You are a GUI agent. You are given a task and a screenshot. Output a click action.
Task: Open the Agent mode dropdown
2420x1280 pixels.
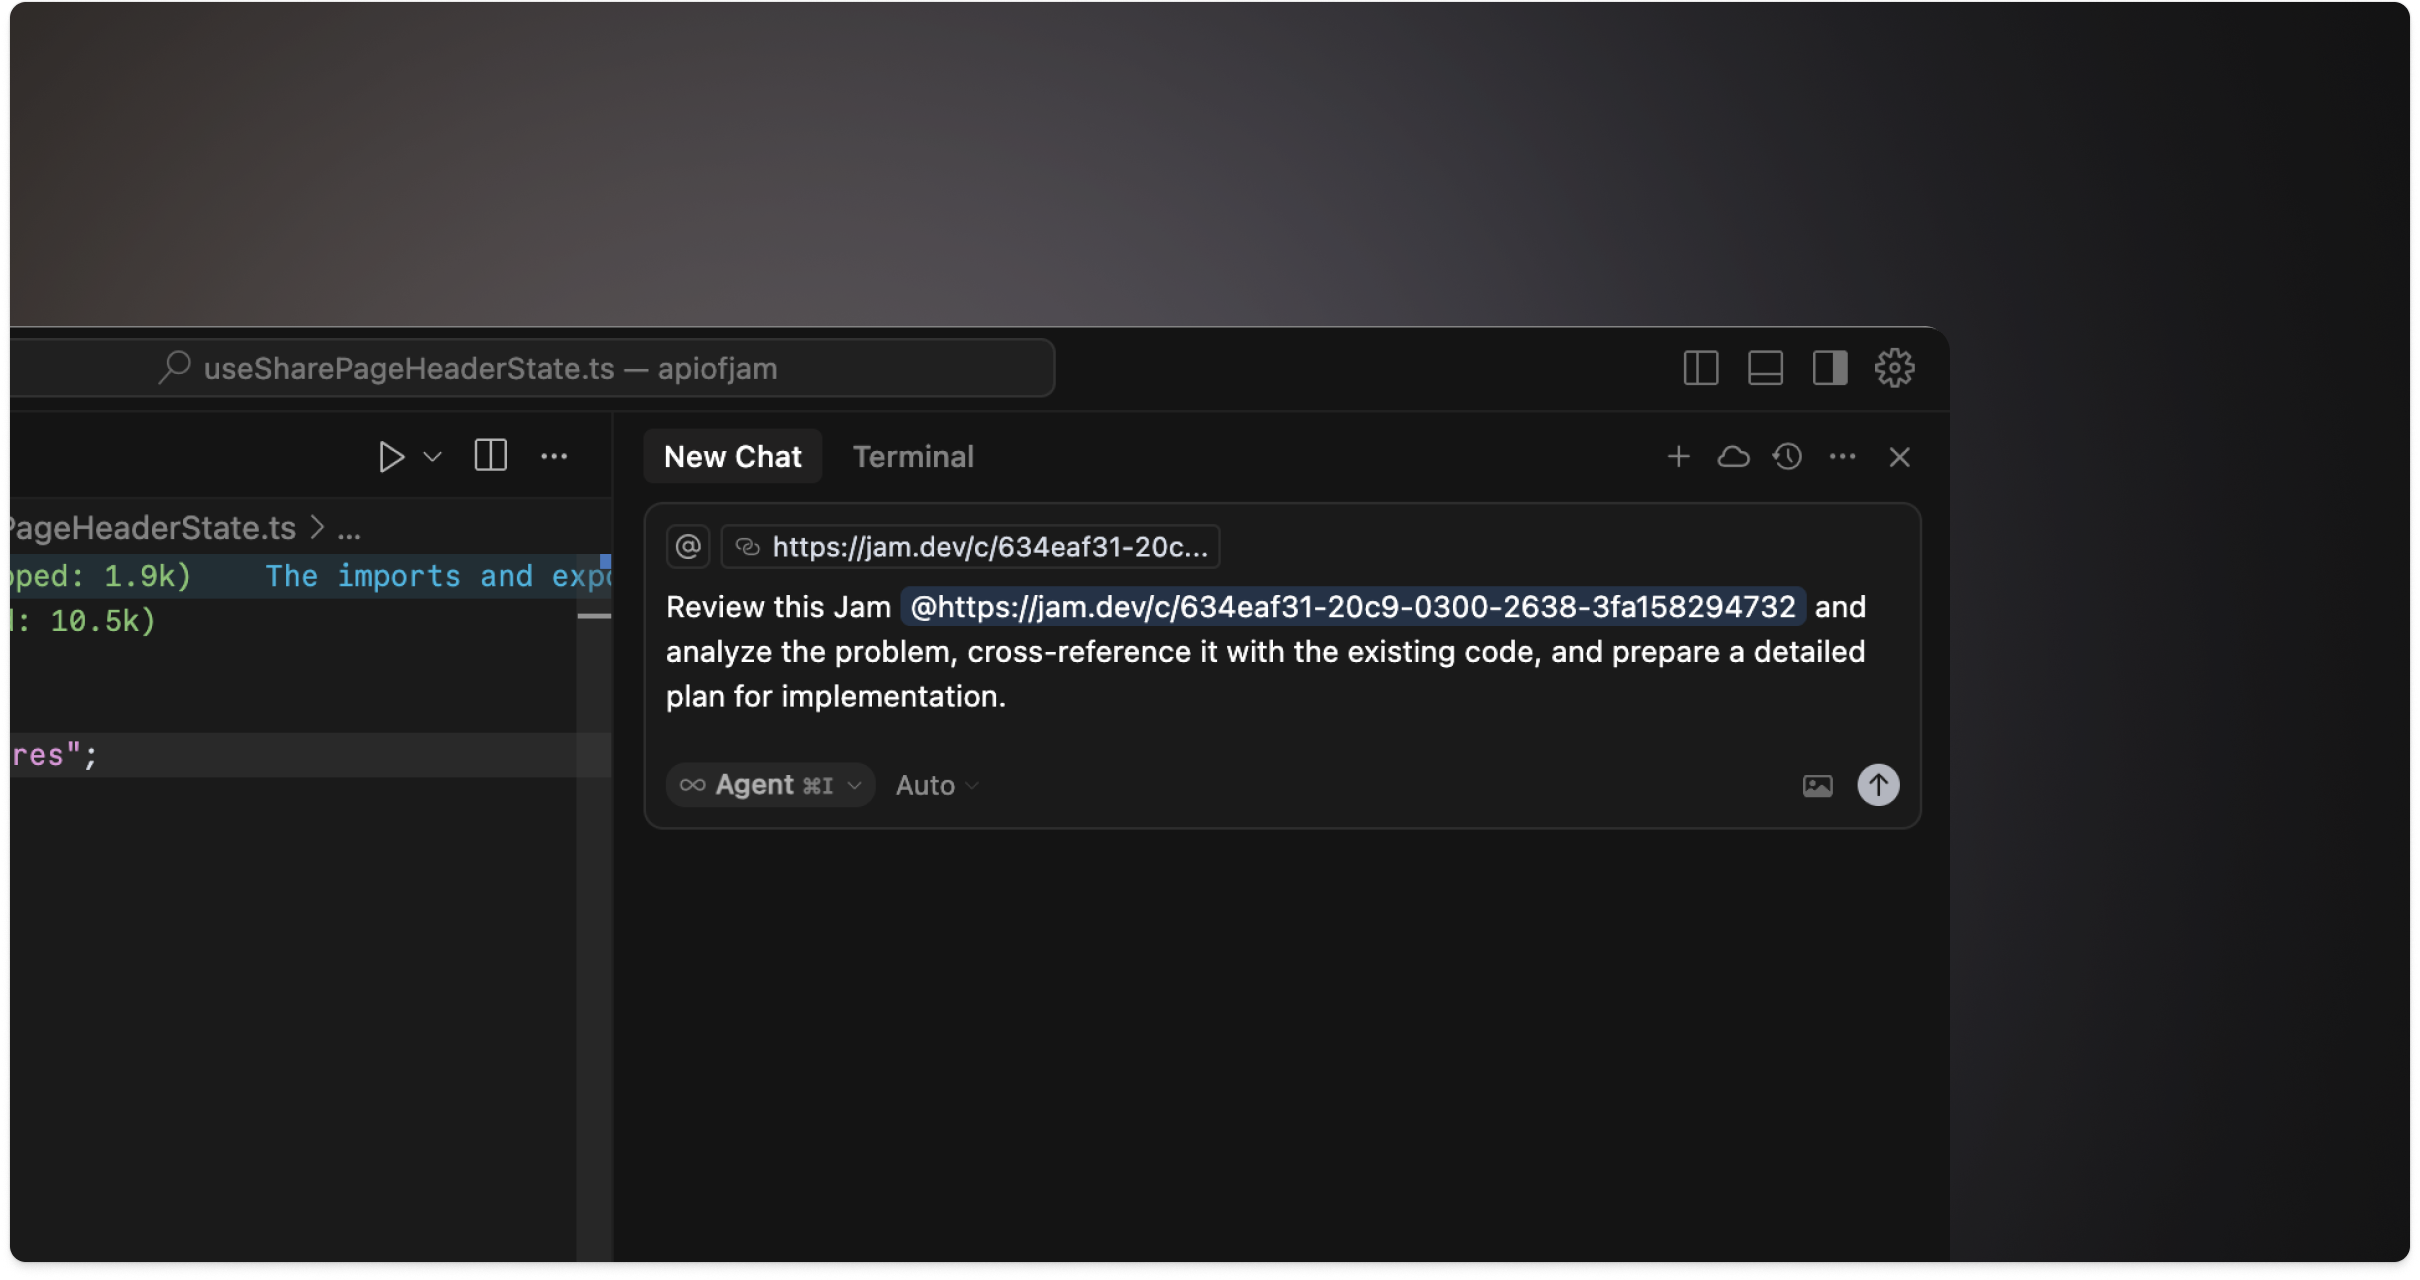coord(770,785)
